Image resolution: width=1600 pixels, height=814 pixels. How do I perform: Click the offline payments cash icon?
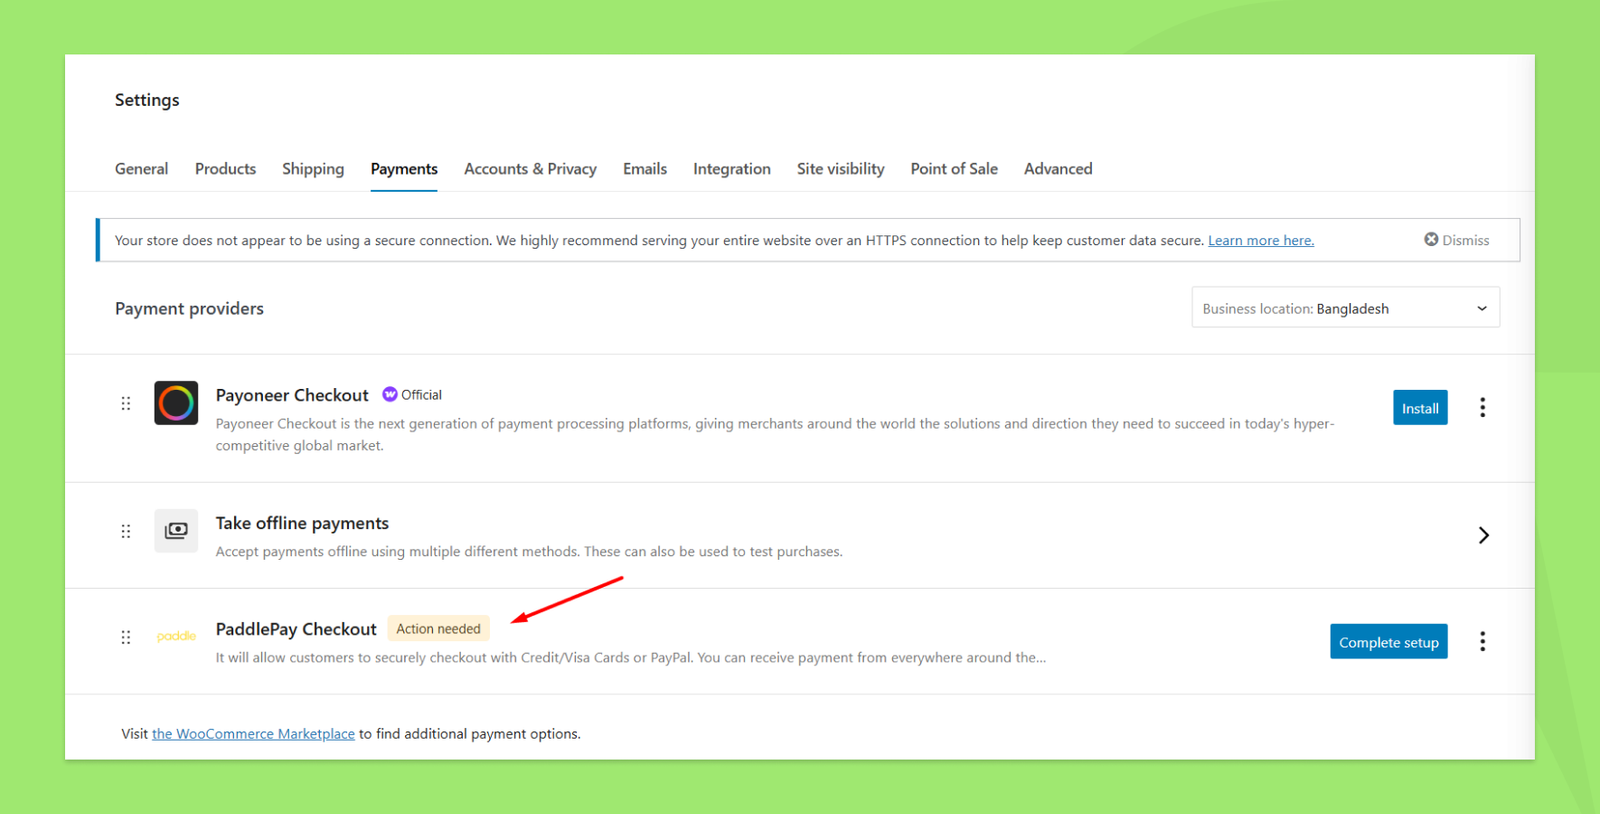(176, 530)
